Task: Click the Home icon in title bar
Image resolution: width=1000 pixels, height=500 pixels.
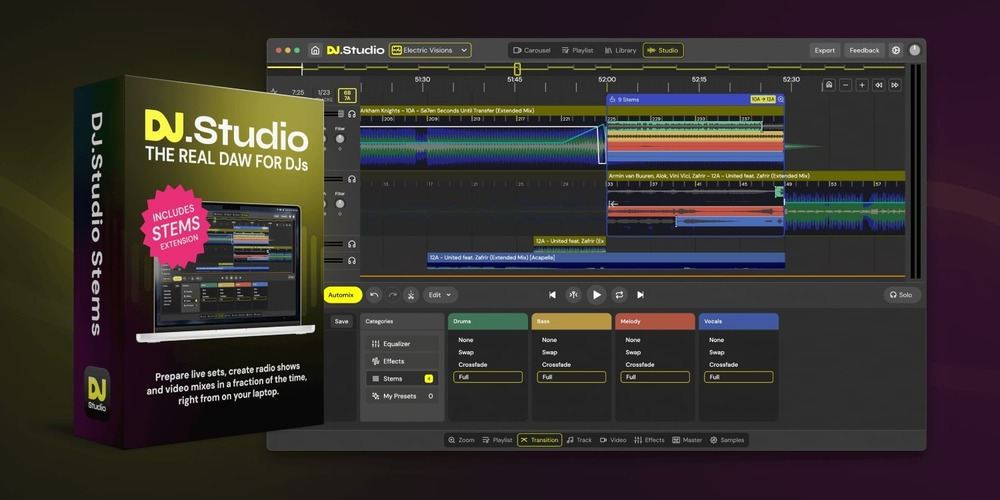Action: coord(315,50)
